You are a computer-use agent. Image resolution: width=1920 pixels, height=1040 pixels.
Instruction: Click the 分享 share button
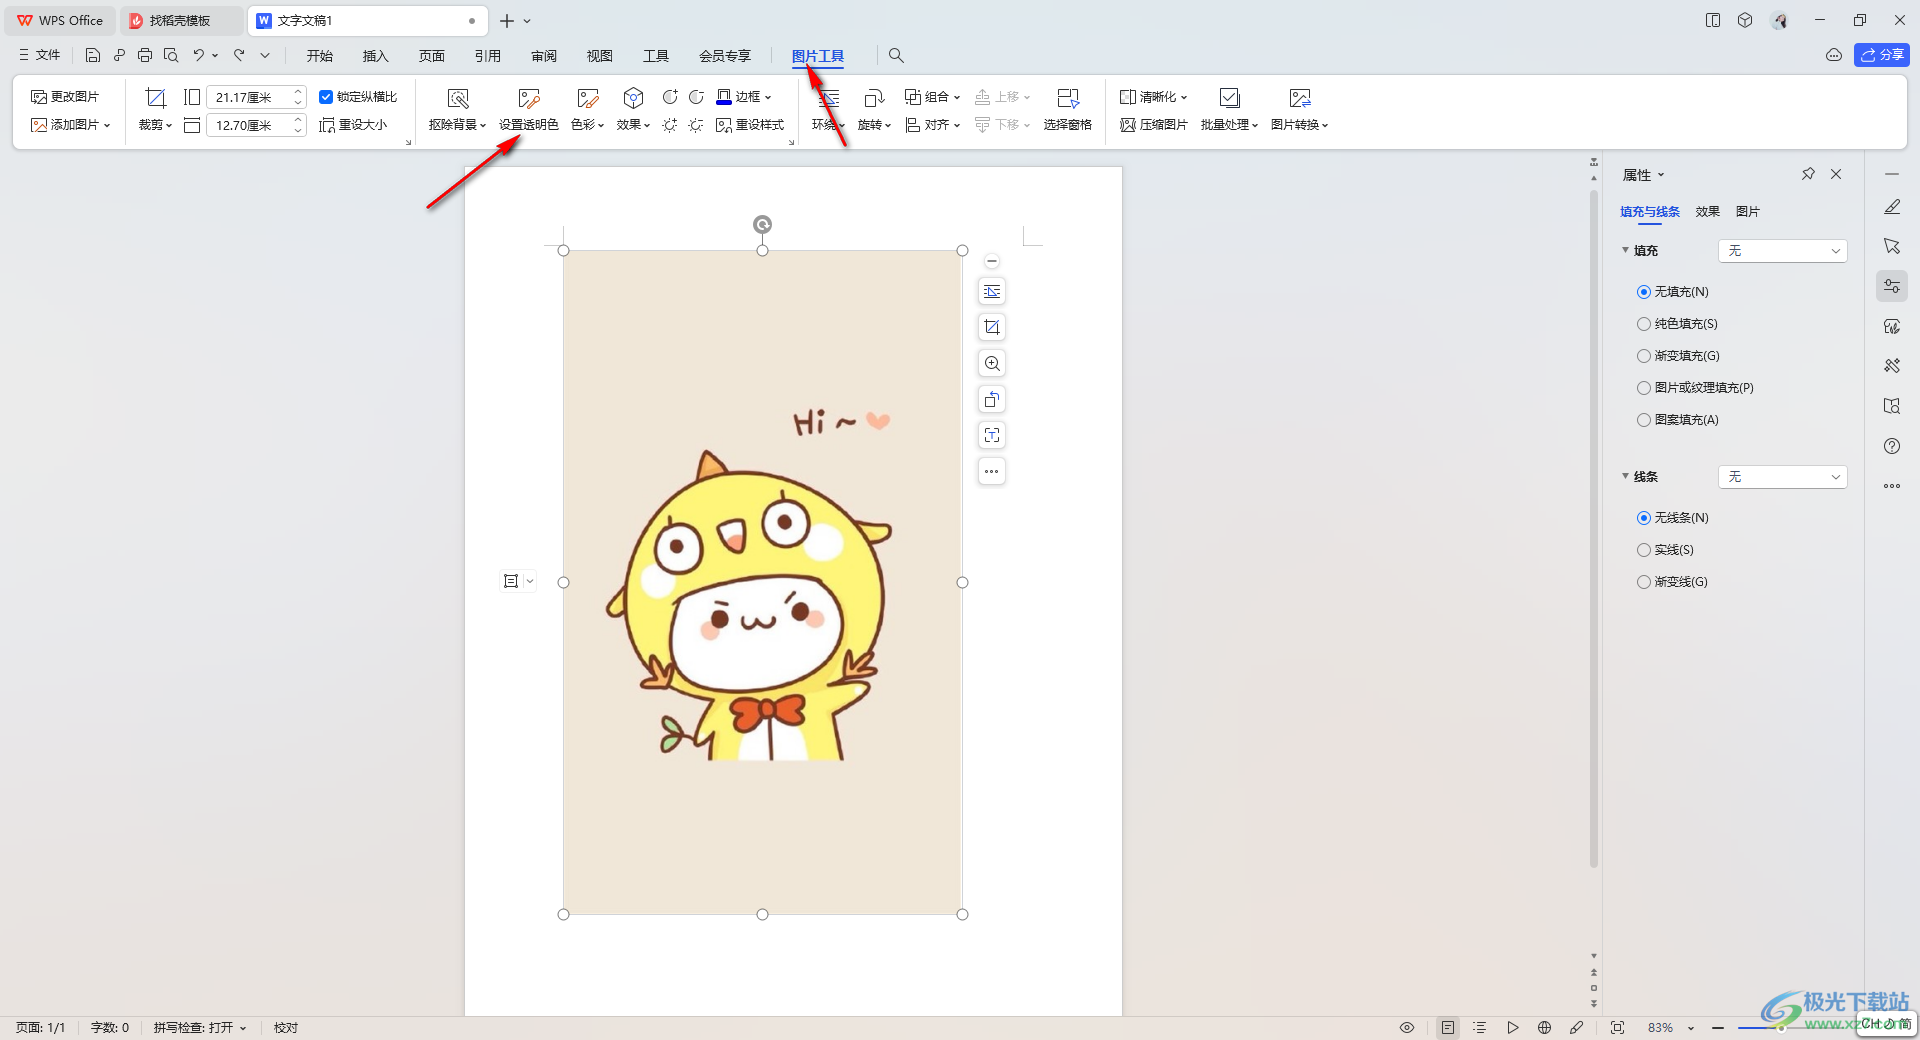1882,55
